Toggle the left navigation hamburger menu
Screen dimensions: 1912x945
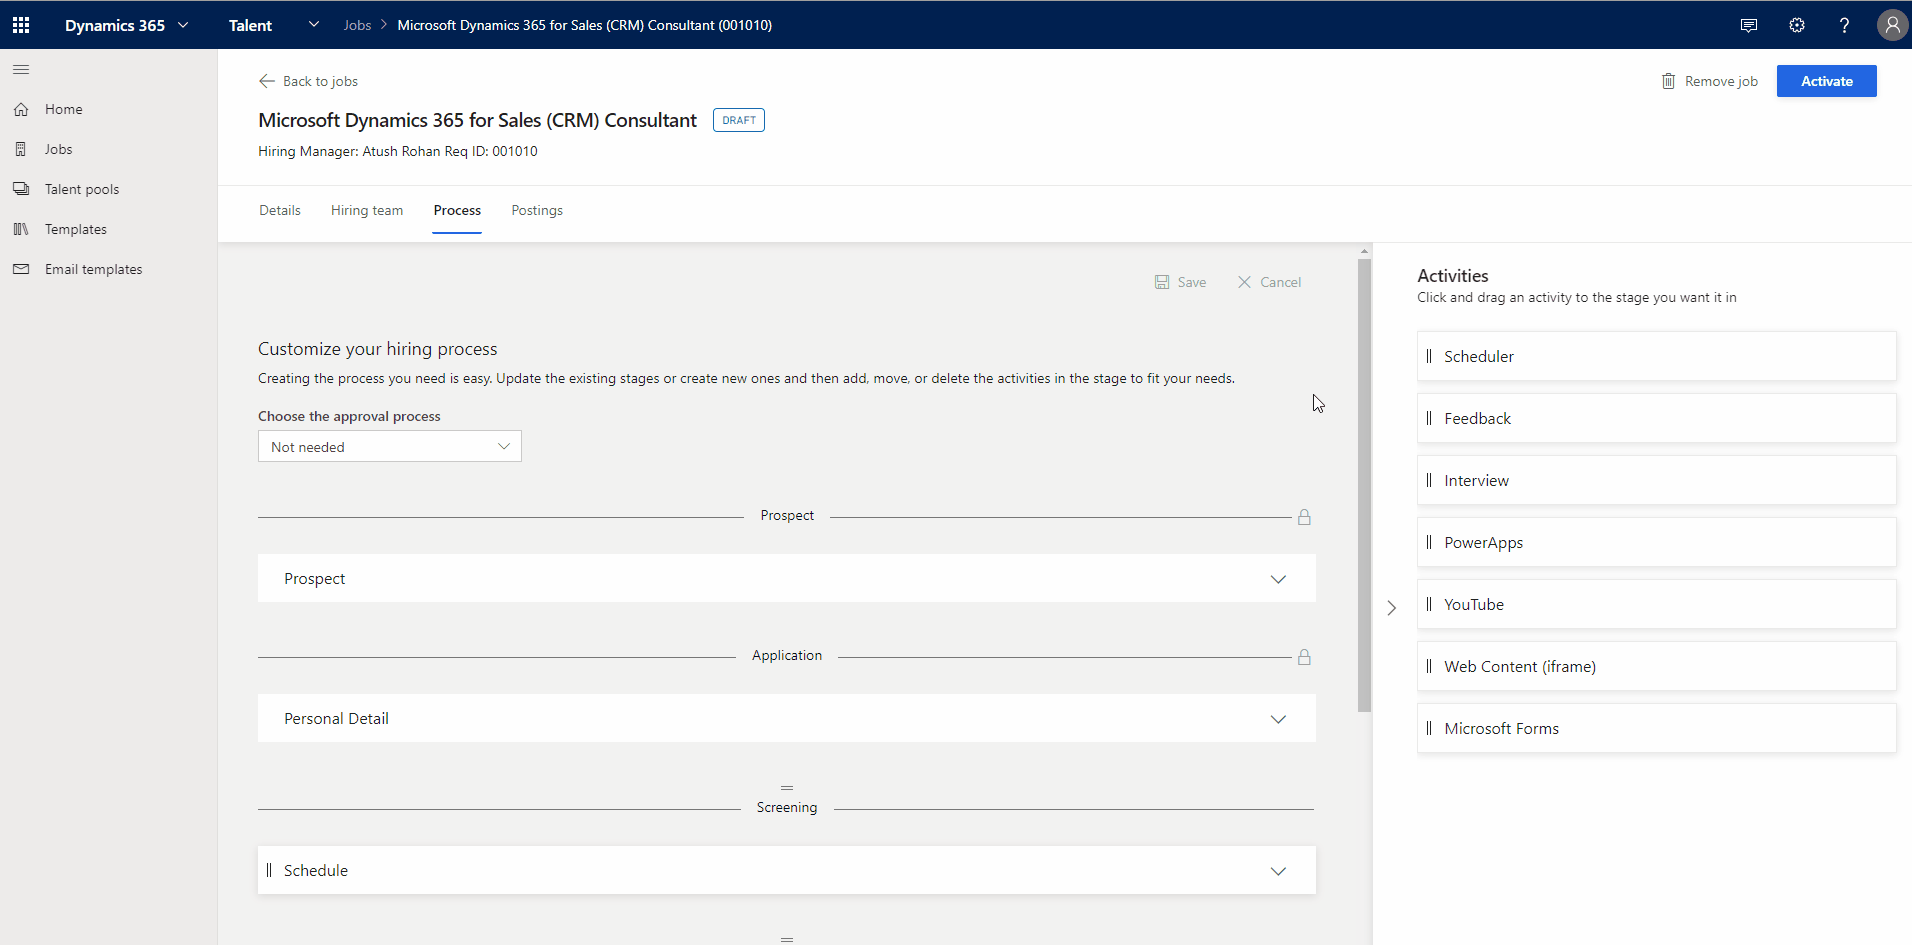(21, 69)
